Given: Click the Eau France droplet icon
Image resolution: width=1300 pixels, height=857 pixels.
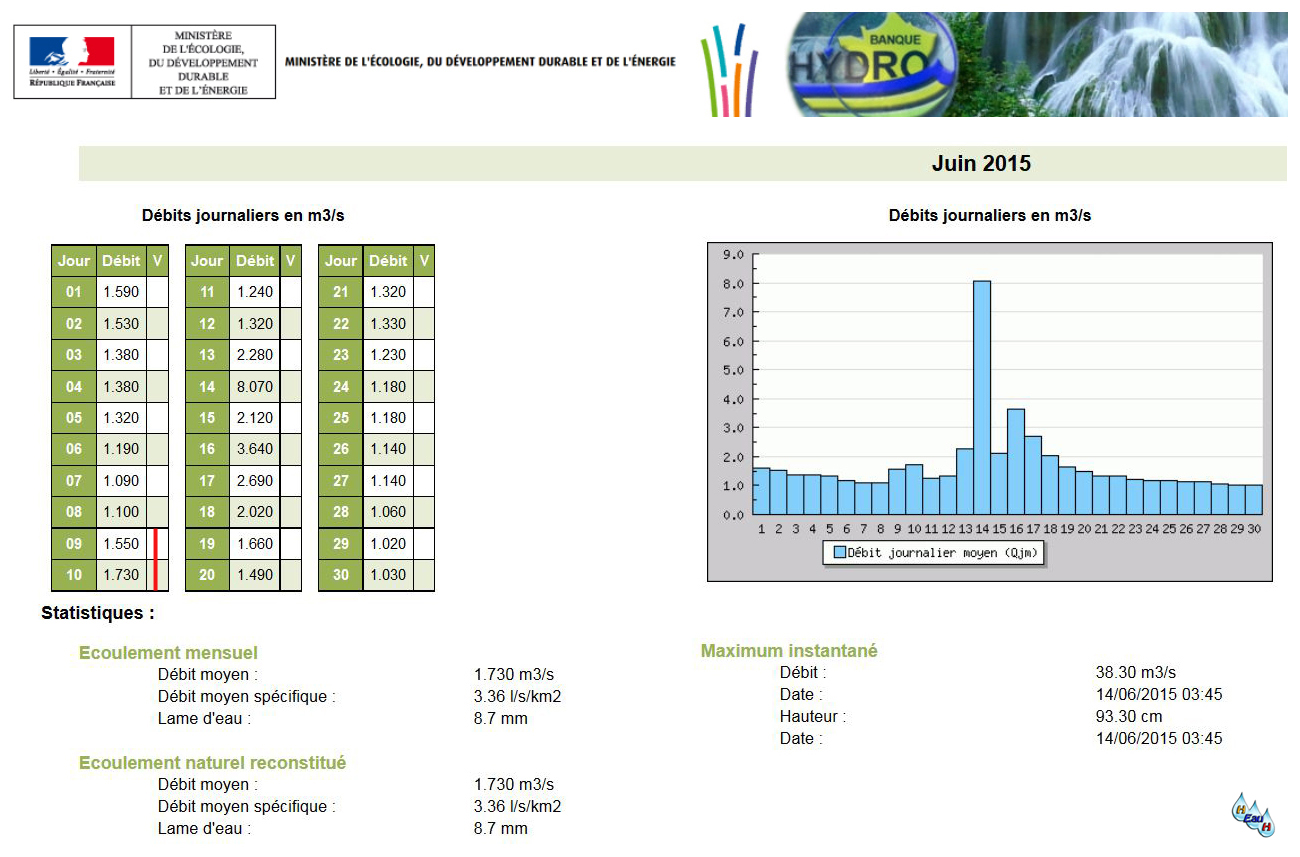Looking at the screenshot, I should tap(1253, 814).
